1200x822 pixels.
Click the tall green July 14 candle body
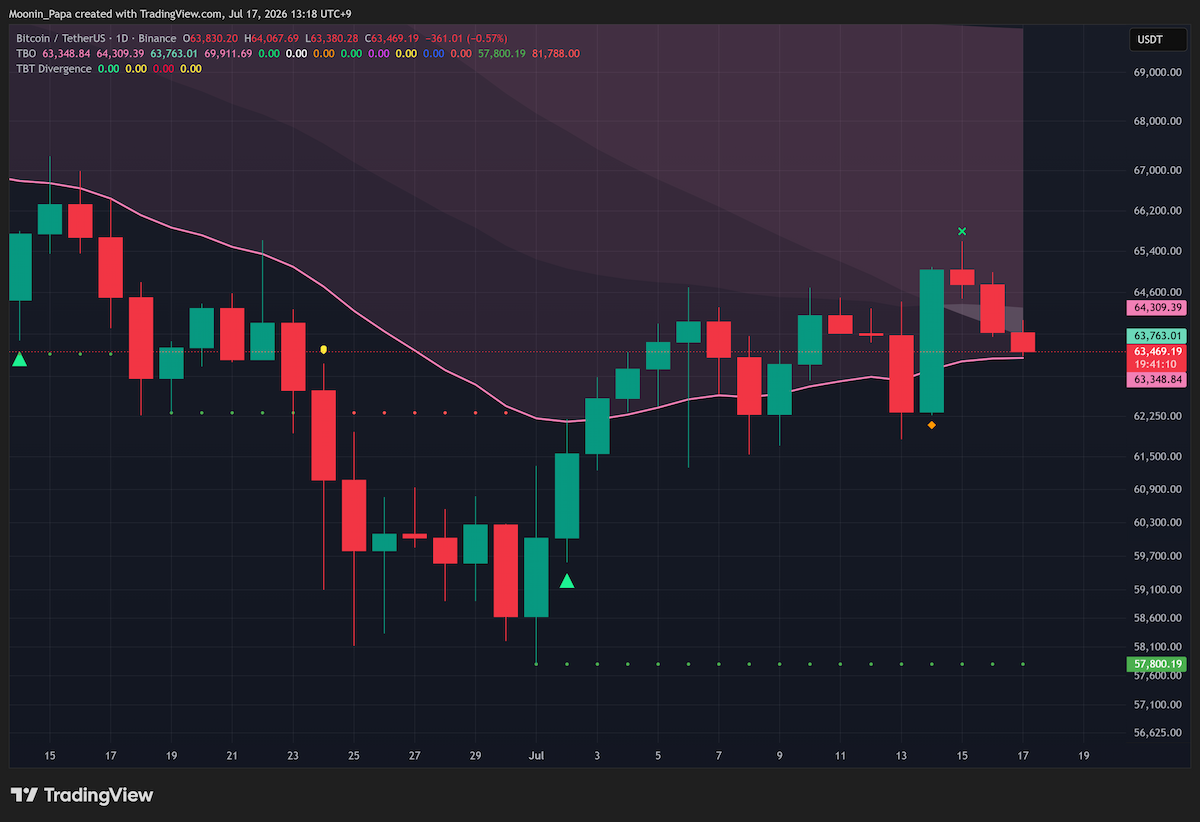[x=932, y=341]
